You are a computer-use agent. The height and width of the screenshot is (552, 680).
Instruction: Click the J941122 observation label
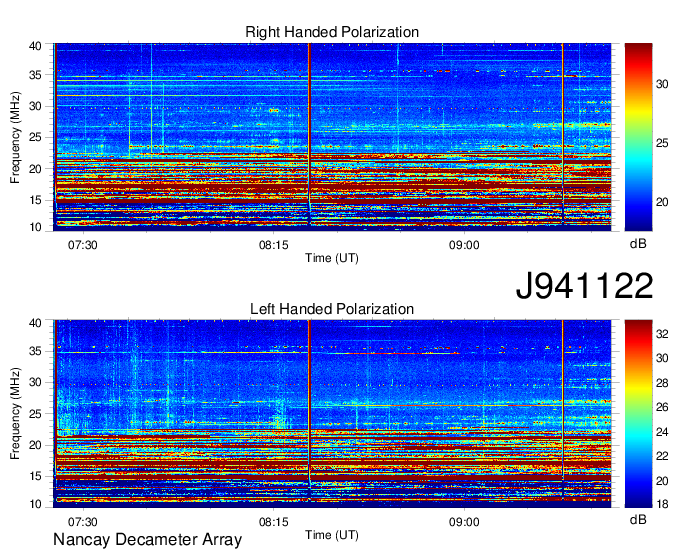(584, 285)
